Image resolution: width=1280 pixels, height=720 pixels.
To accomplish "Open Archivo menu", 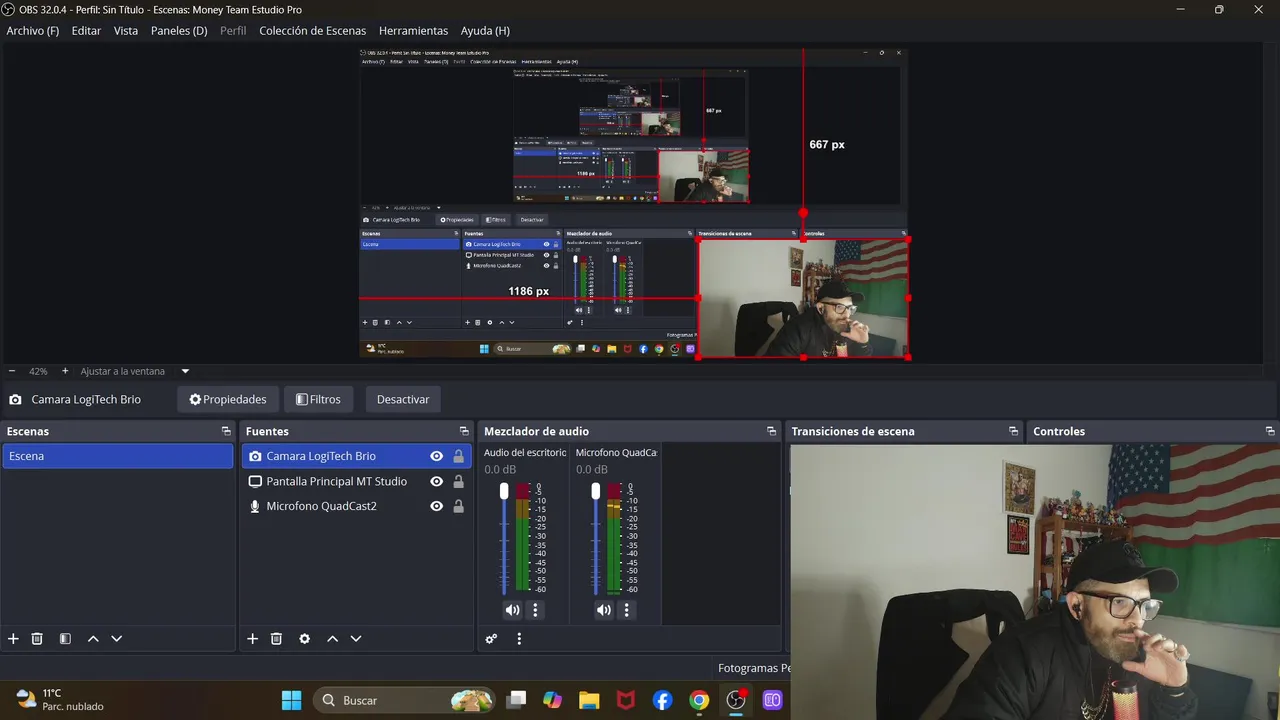I will point(33,31).
